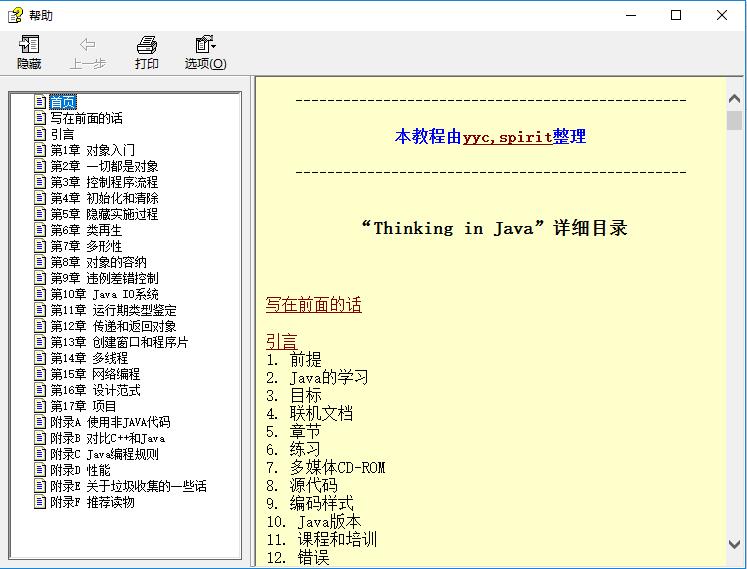Click page icon beside 第1章 对象入门

coord(40,150)
